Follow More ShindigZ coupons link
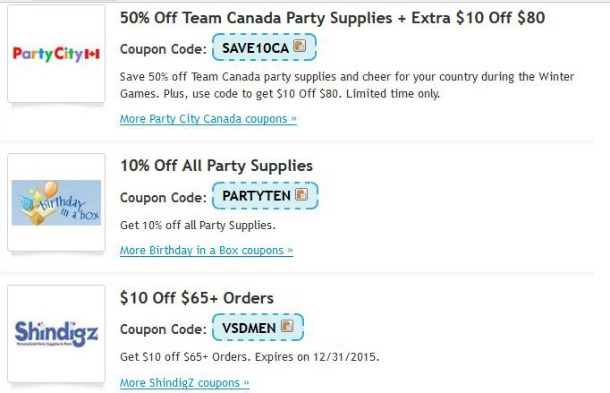 [184, 382]
